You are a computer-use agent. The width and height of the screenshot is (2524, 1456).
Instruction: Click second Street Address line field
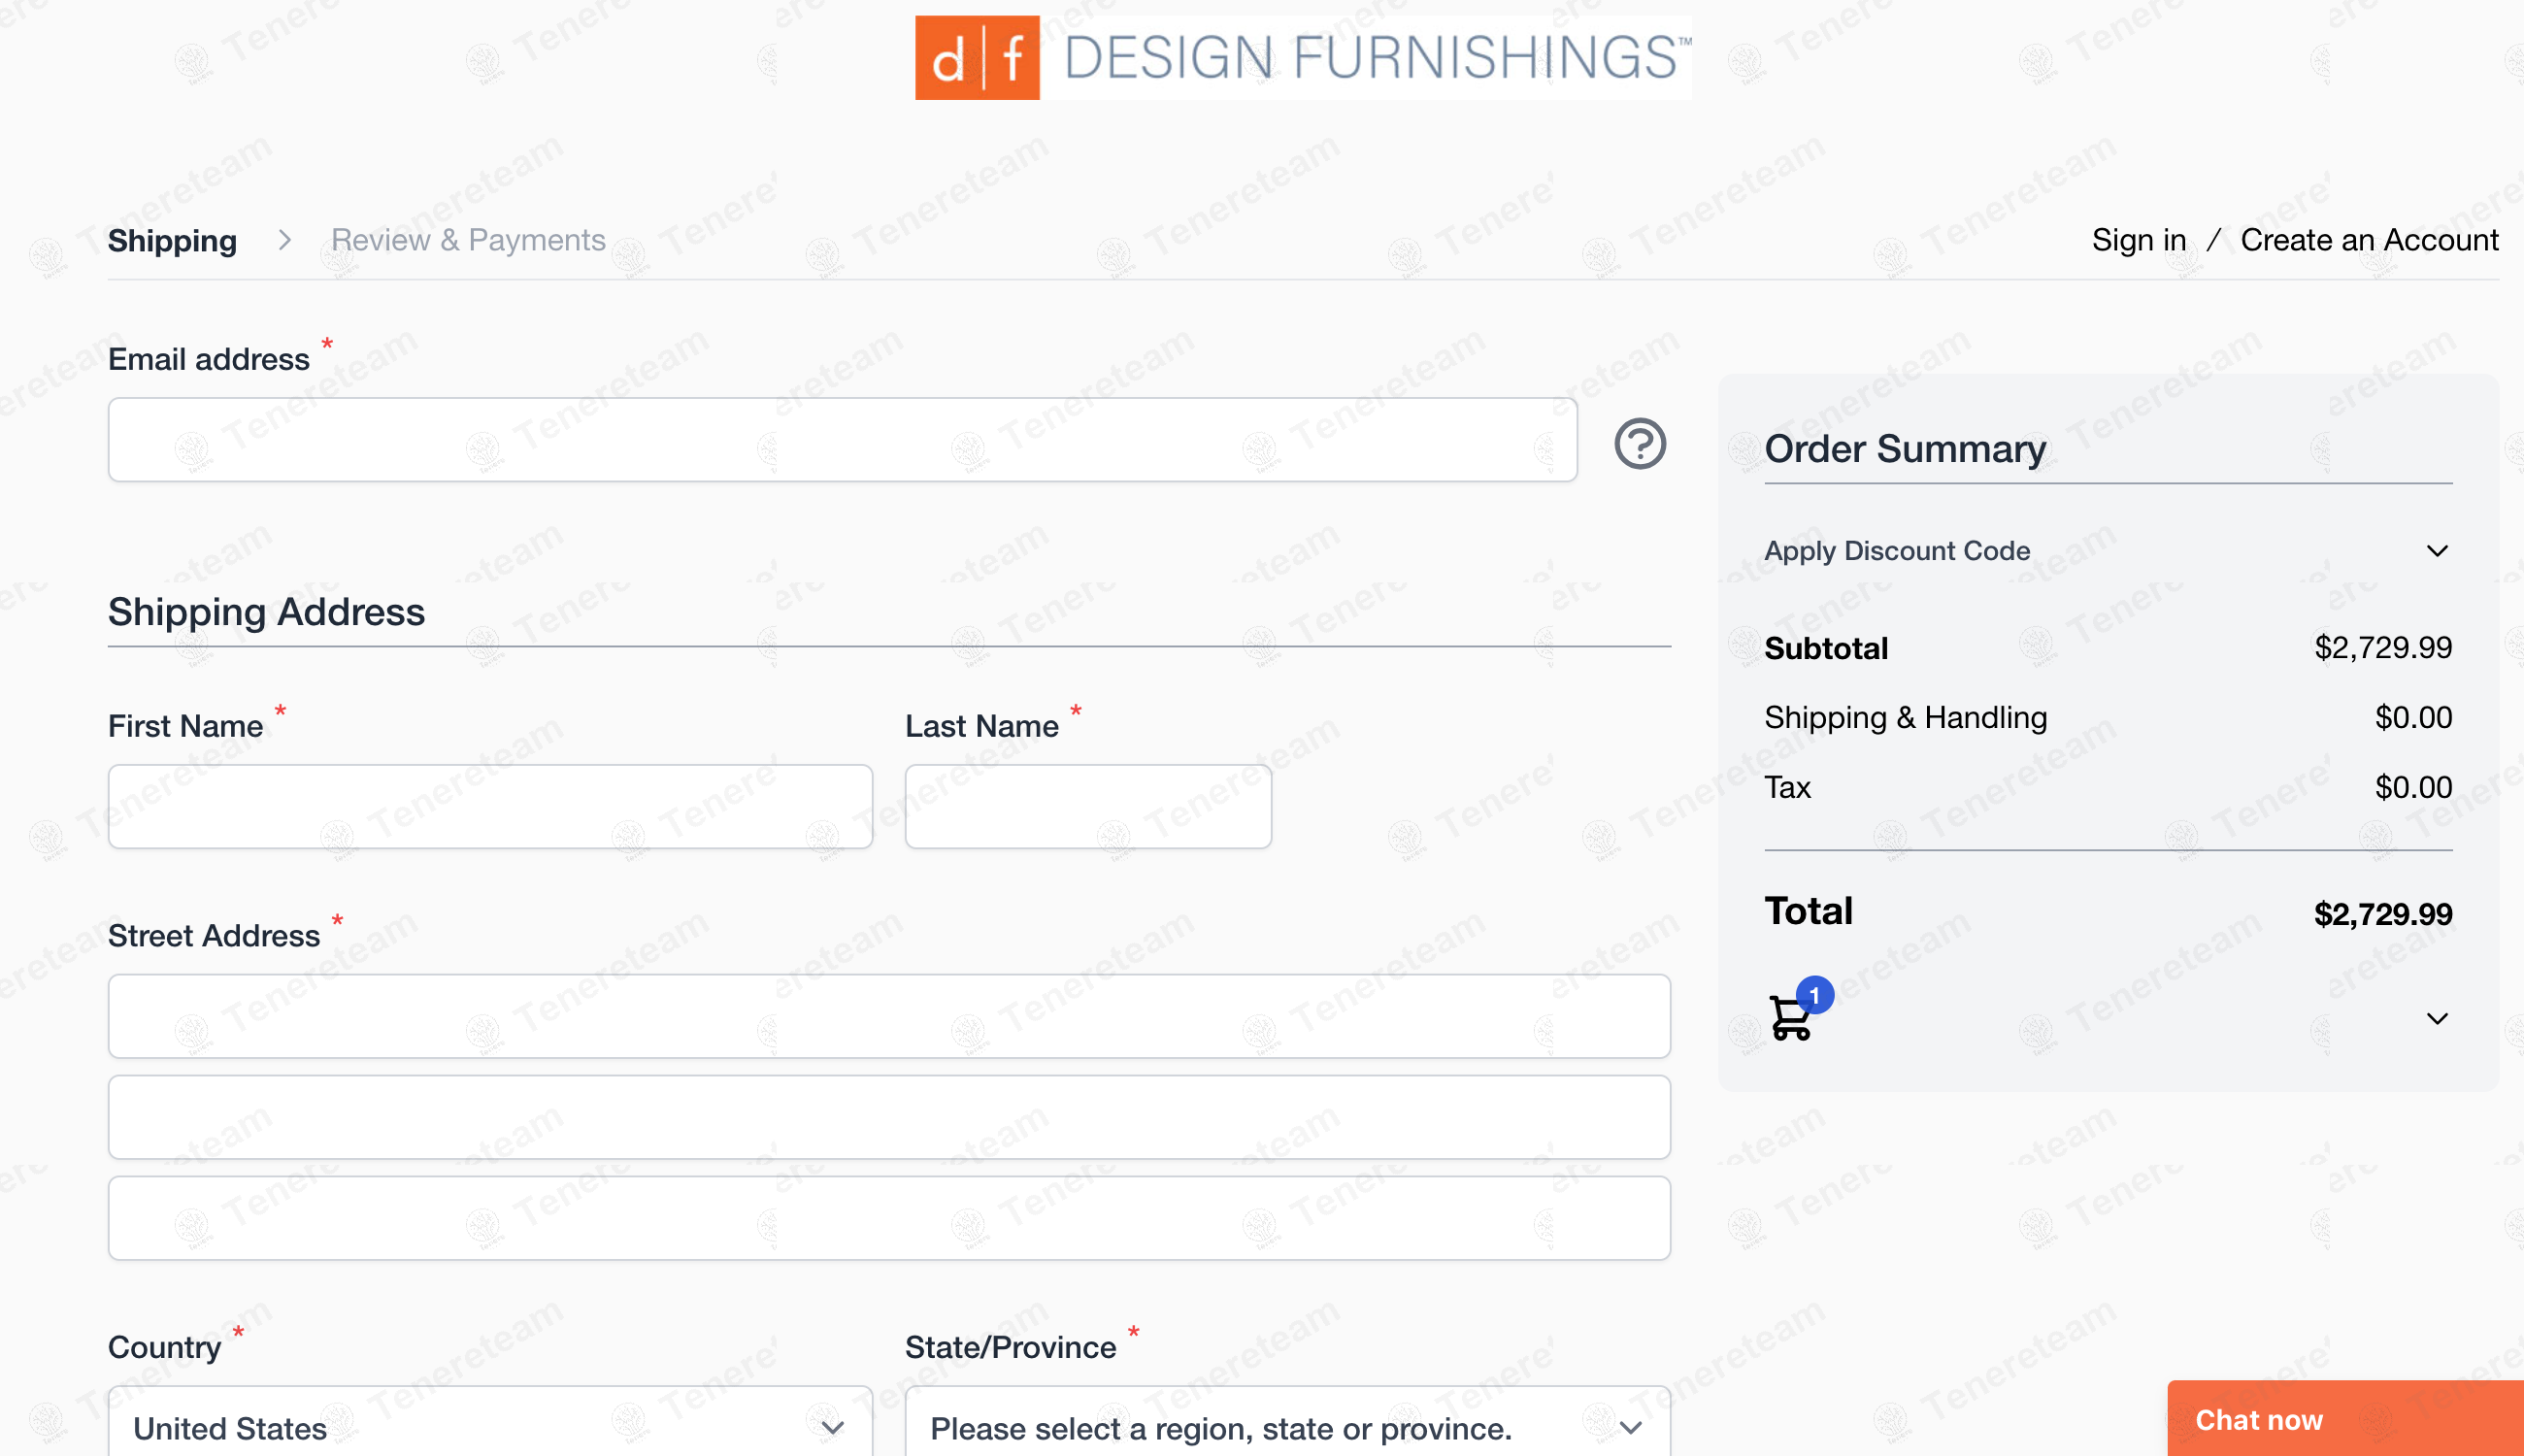pos(889,1118)
